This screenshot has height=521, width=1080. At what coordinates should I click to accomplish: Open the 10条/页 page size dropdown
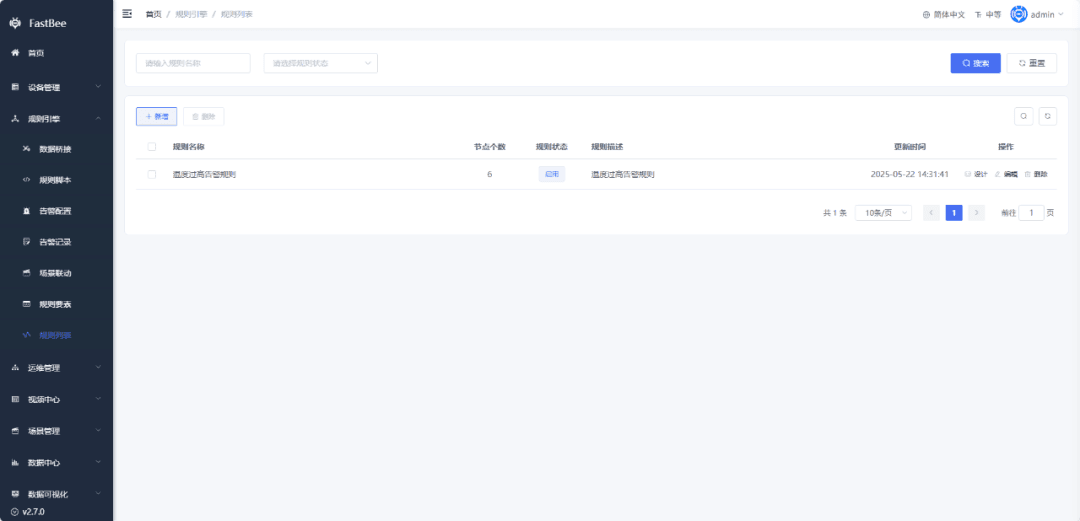coord(883,213)
